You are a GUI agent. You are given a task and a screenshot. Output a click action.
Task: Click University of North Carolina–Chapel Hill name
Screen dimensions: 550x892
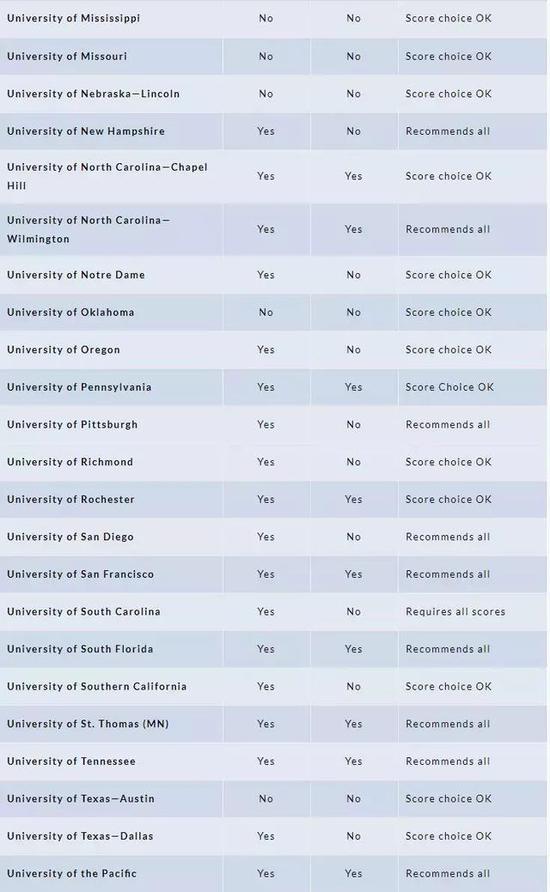[107, 176]
